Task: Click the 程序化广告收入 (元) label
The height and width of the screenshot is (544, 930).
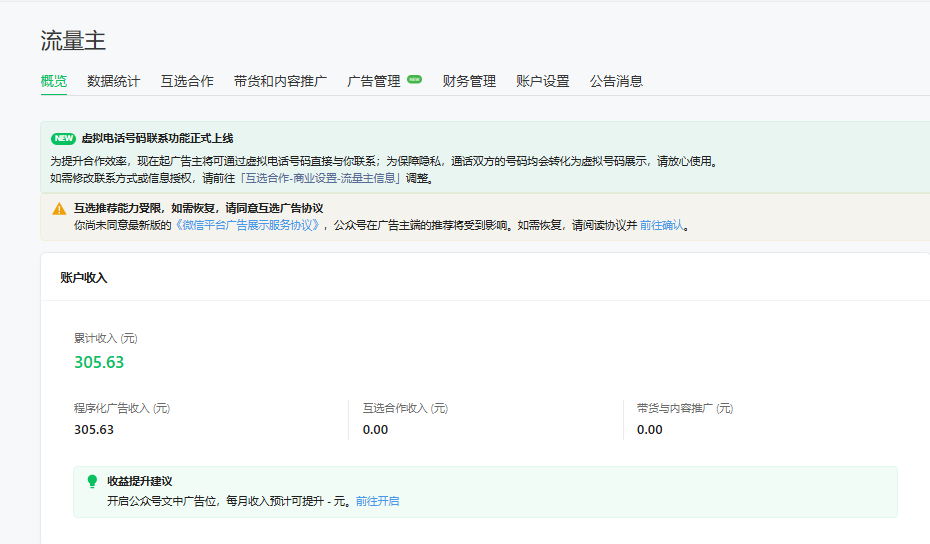Action: [x=122, y=408]
